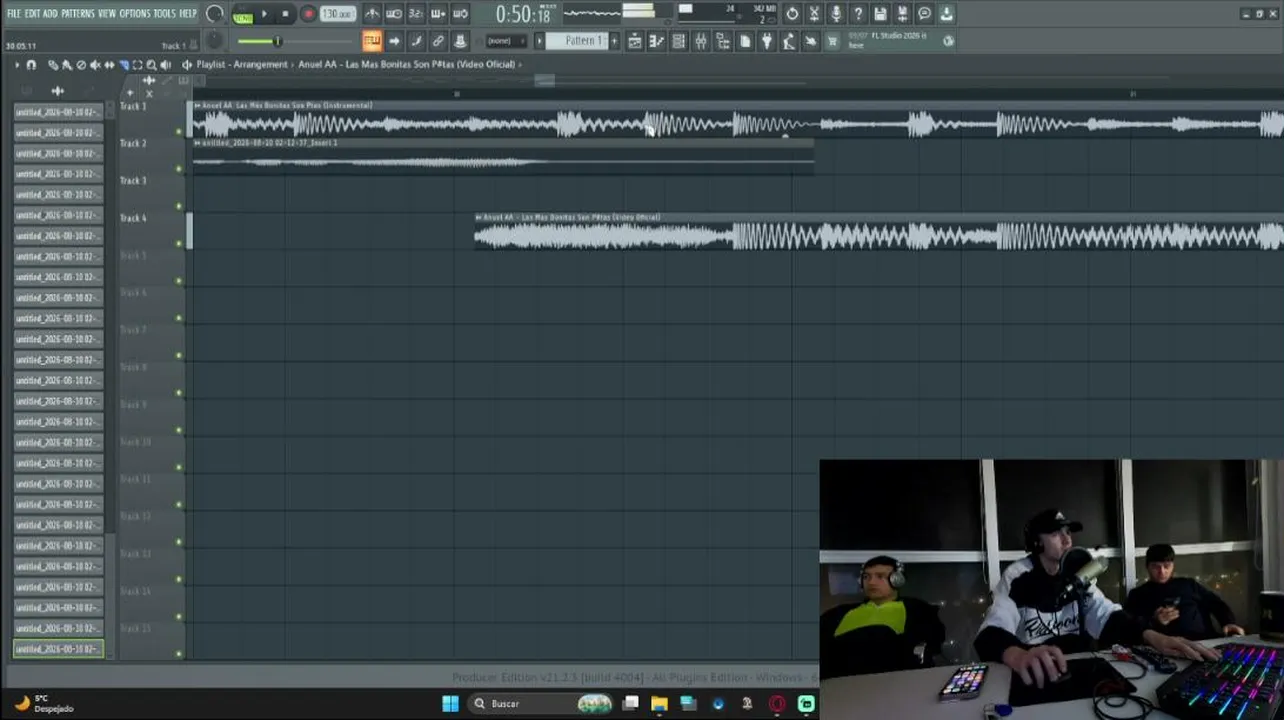The height and width of the screenshot is (720, 1284).
Task: Open the Playlist - Arrangement breadcrumb
Action: tap(242, 65)
